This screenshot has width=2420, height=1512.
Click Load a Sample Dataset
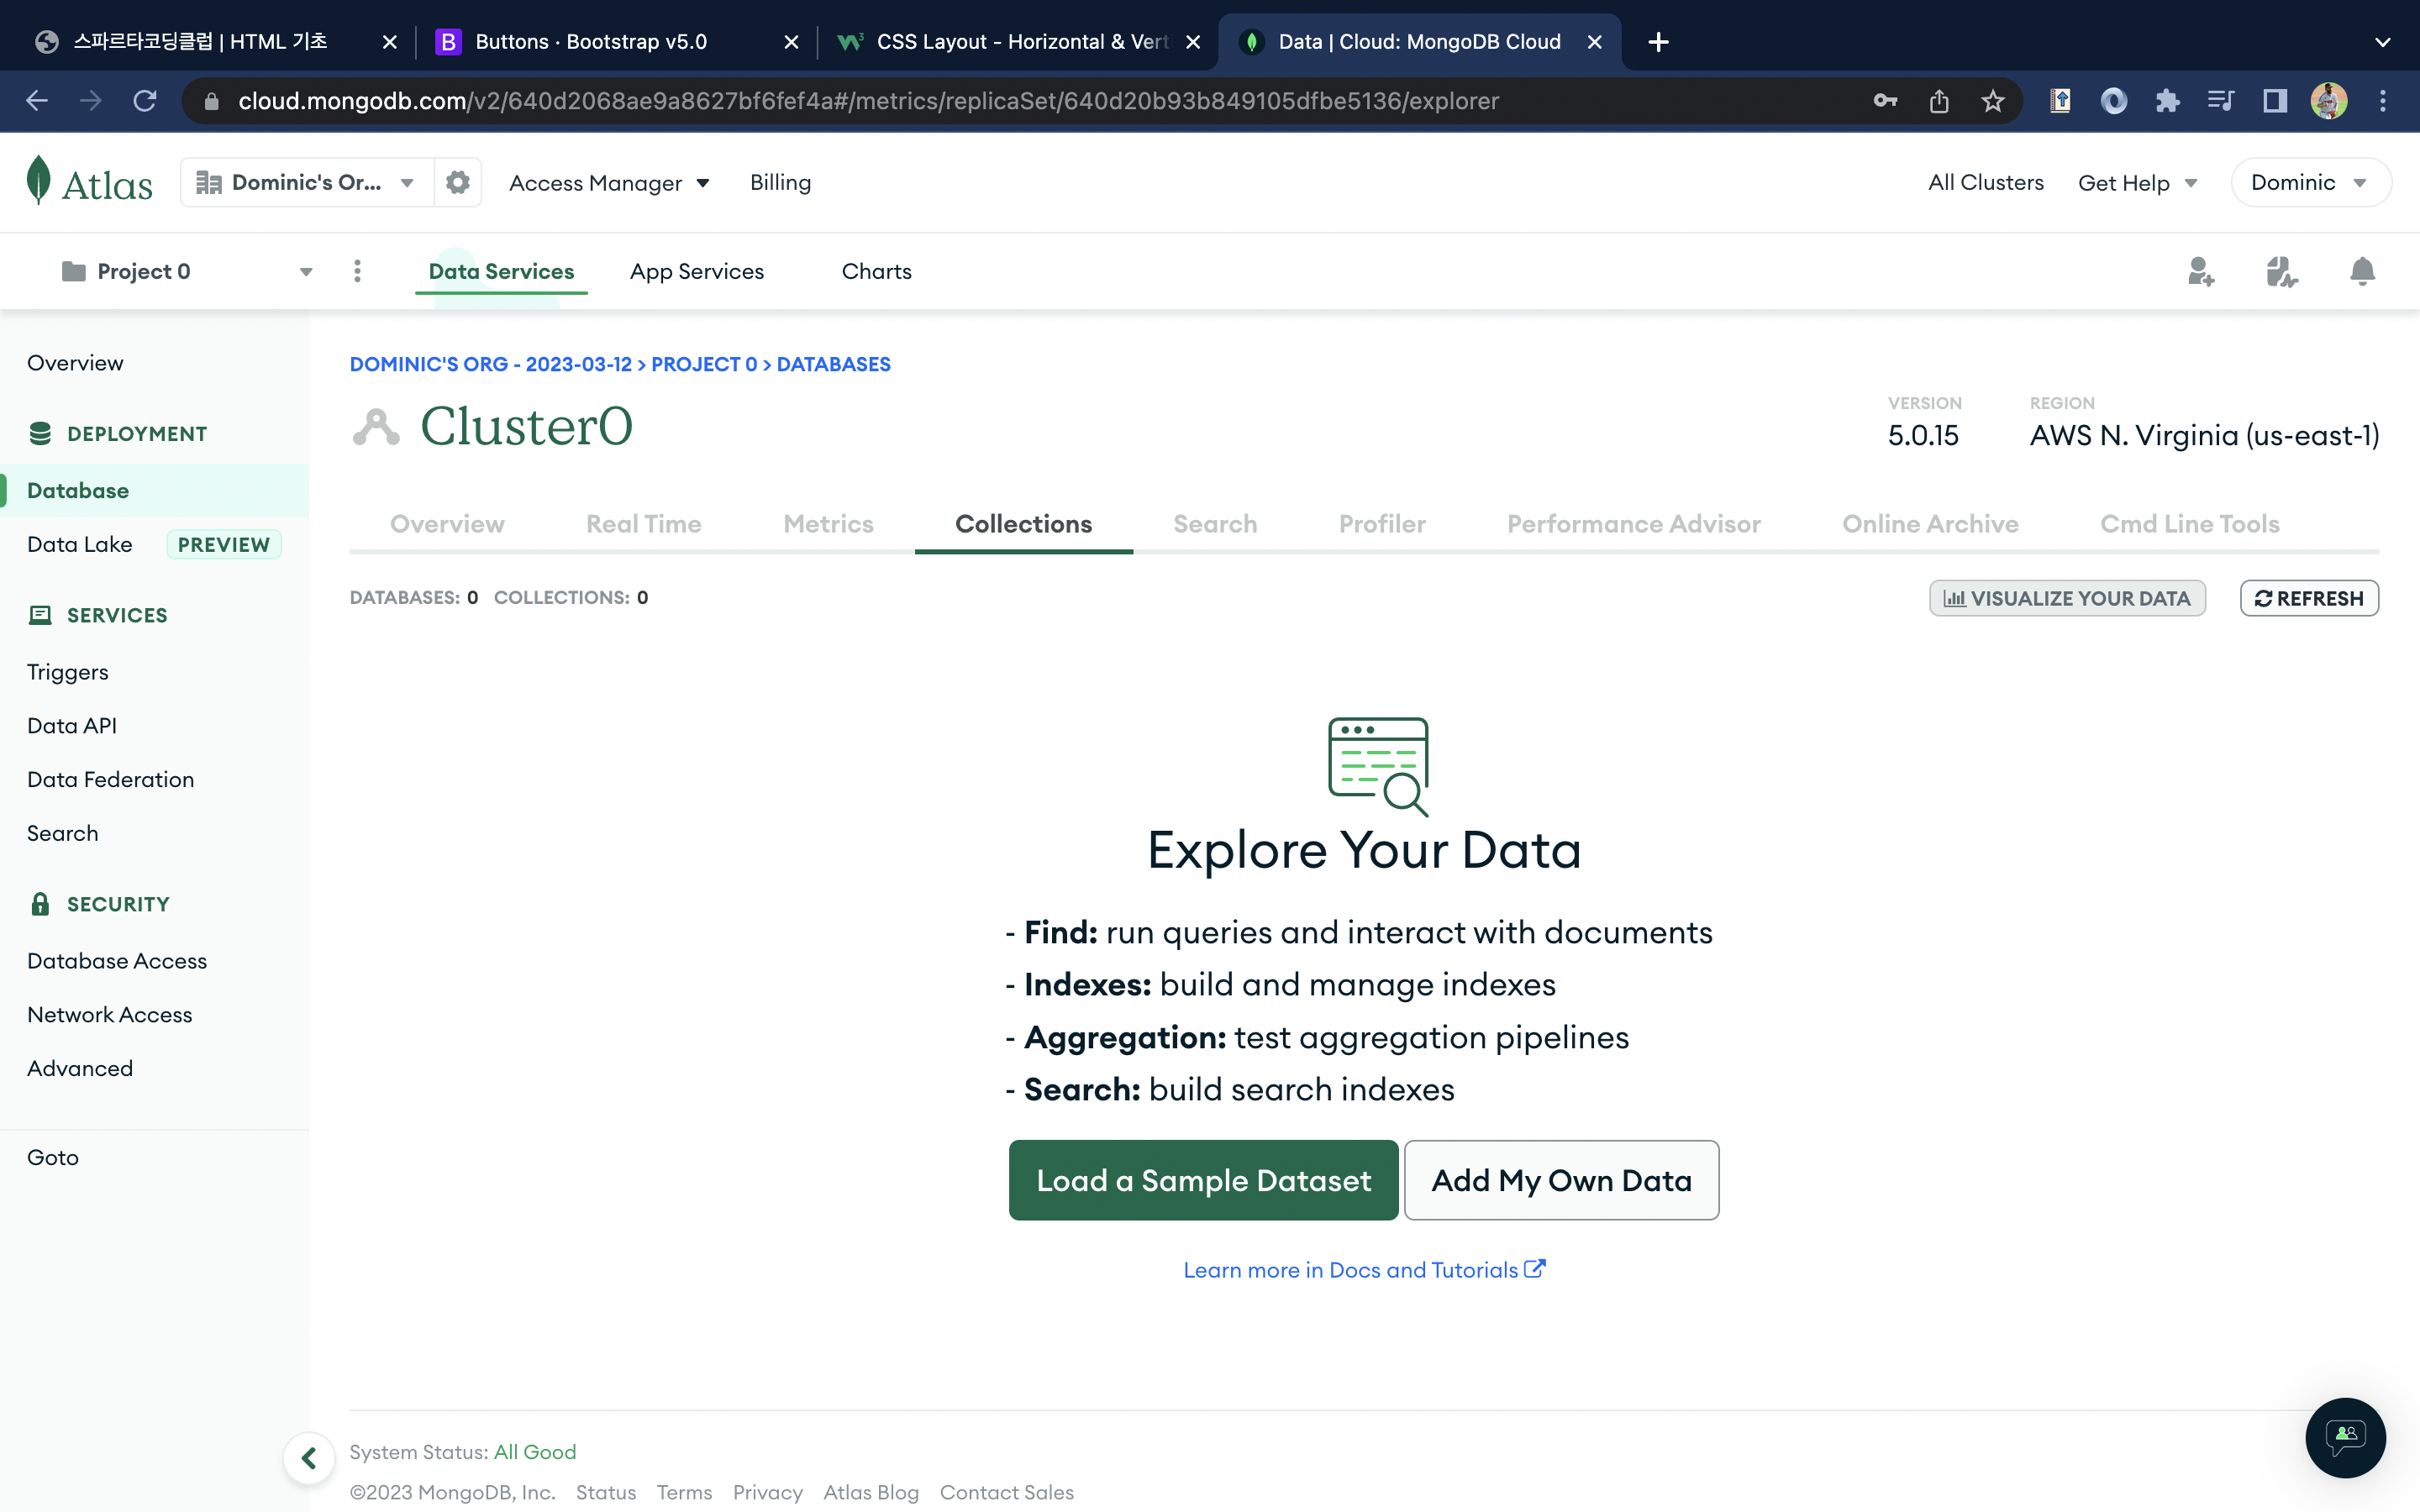[1203, 1180]
